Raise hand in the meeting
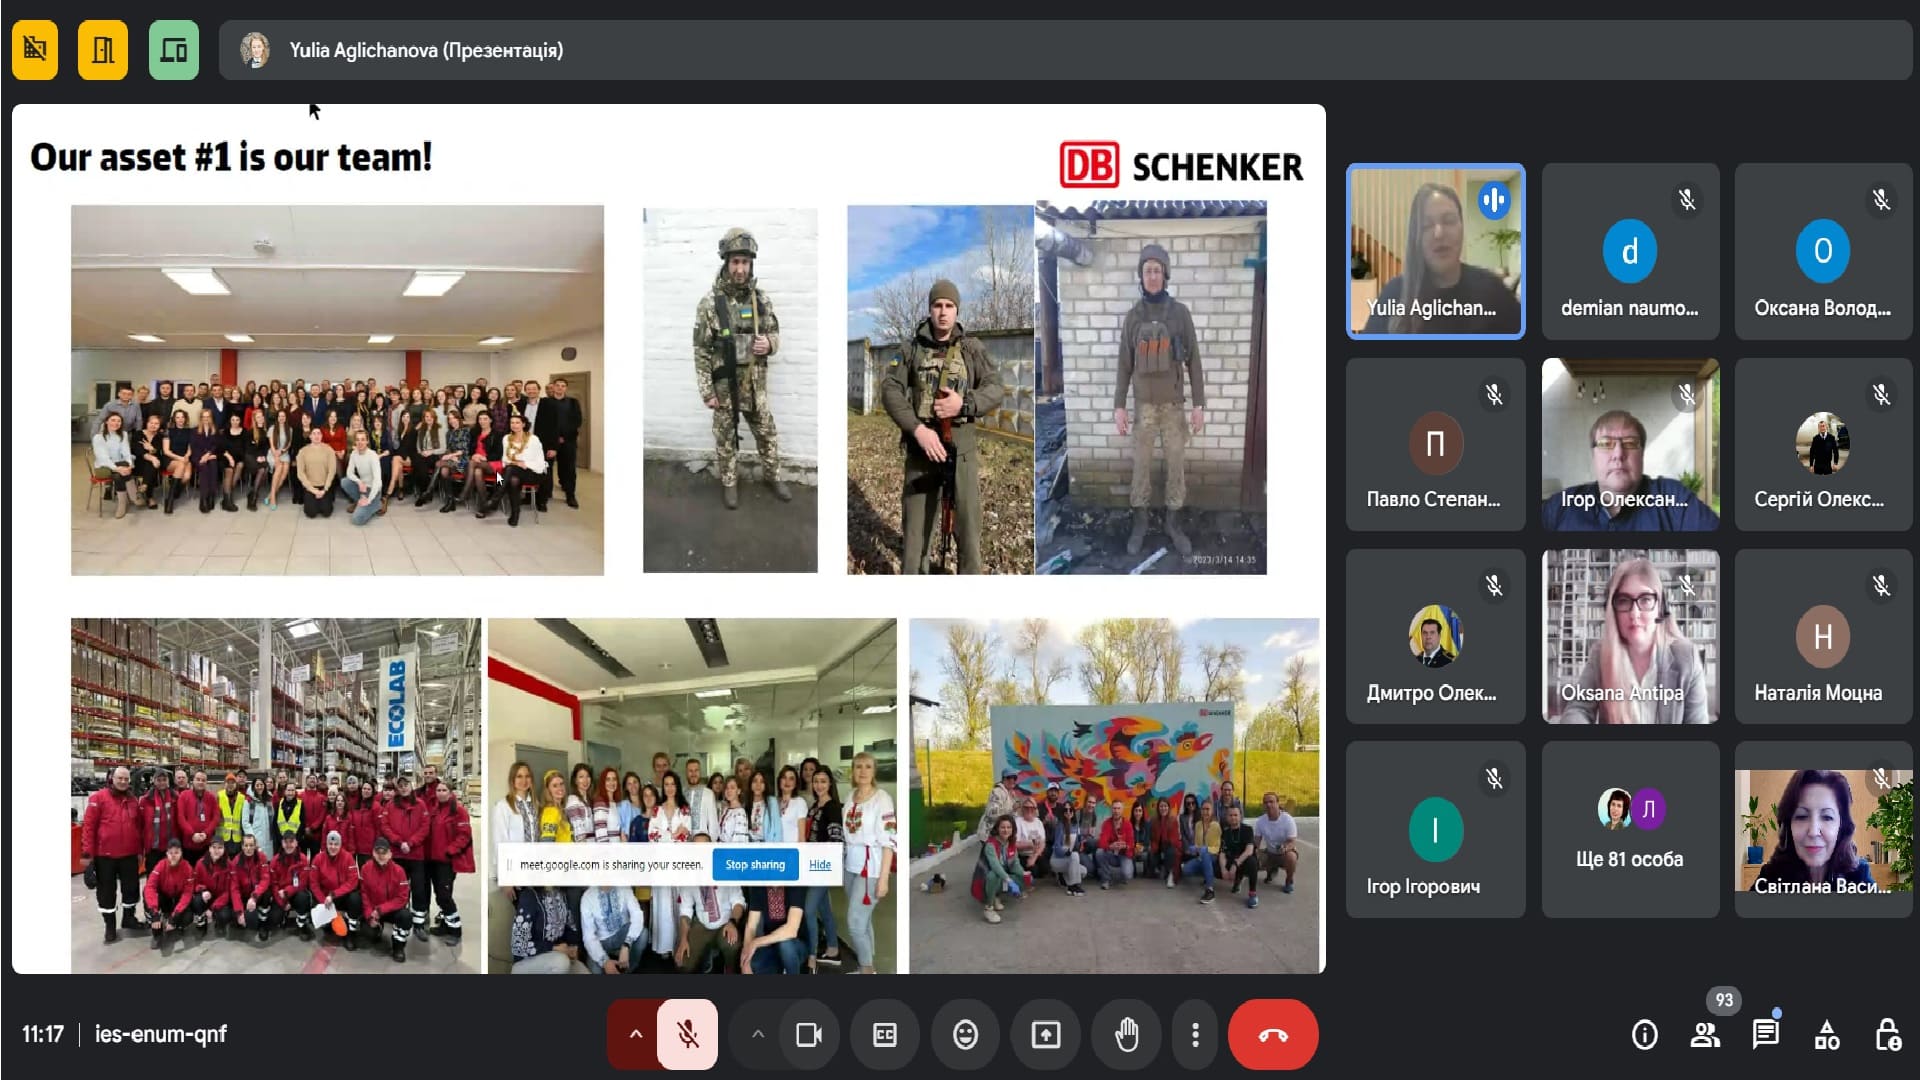 [1126, 1035]
